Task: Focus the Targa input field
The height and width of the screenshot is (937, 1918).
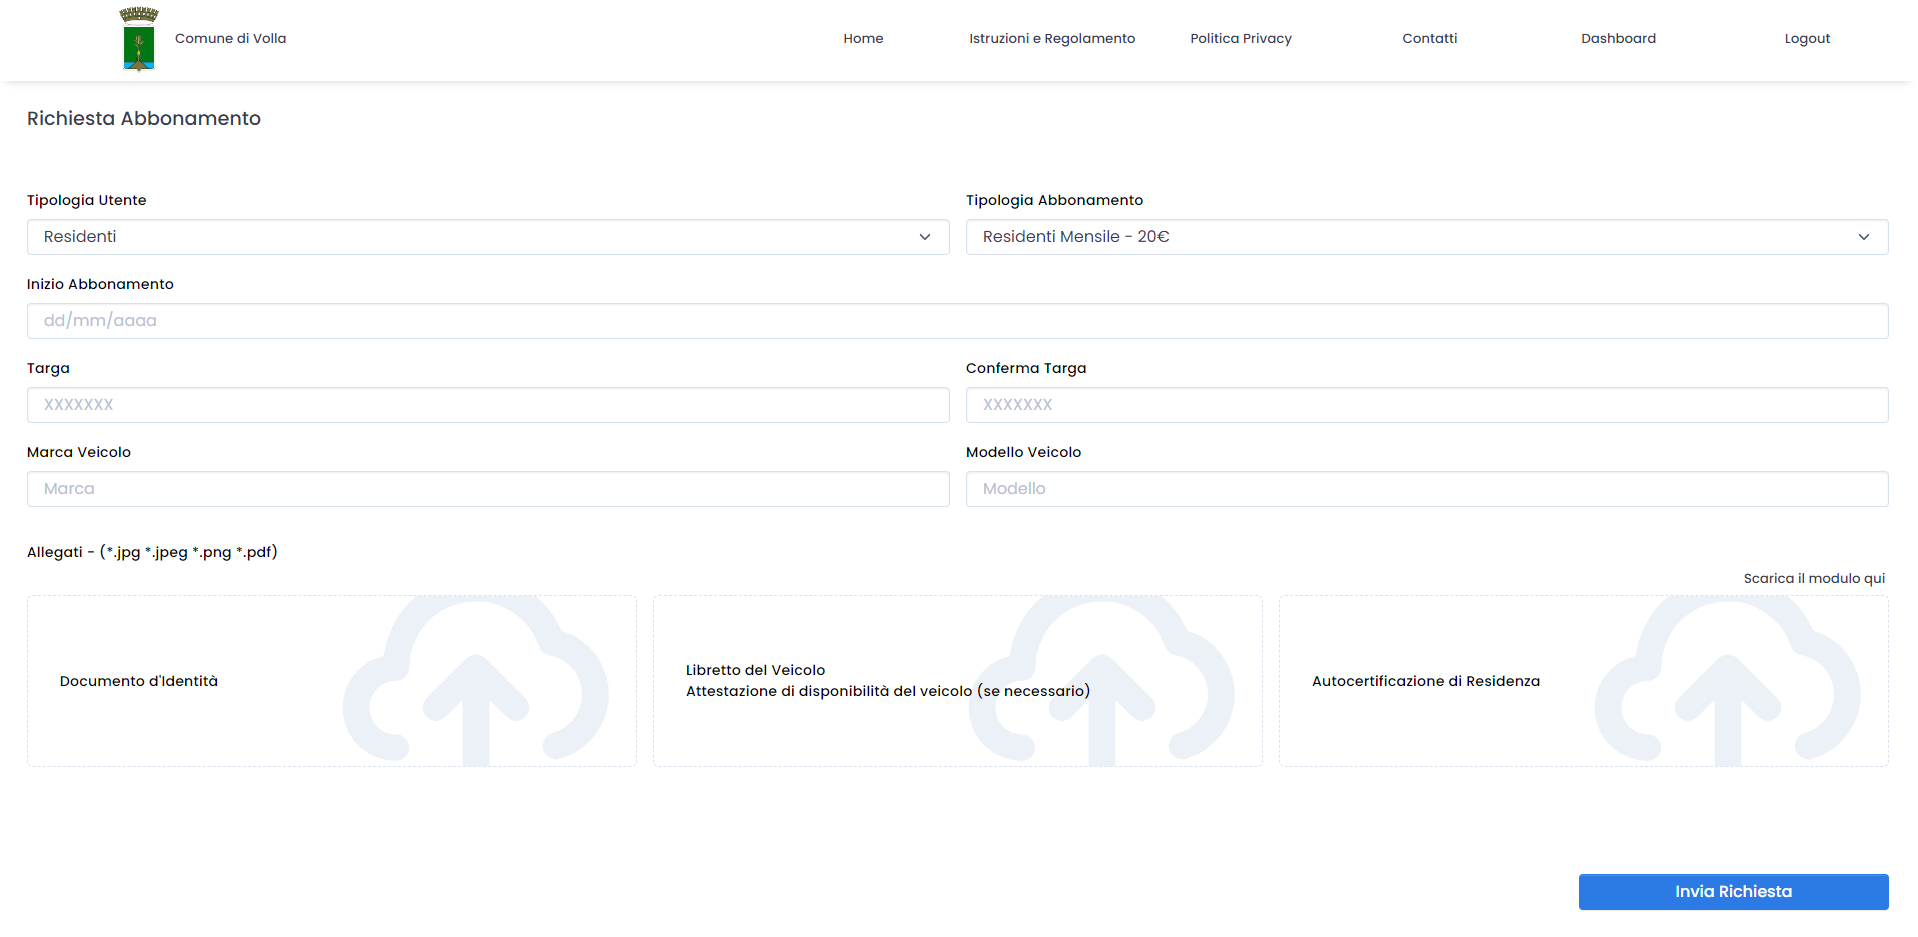Action: pos(488,405)
